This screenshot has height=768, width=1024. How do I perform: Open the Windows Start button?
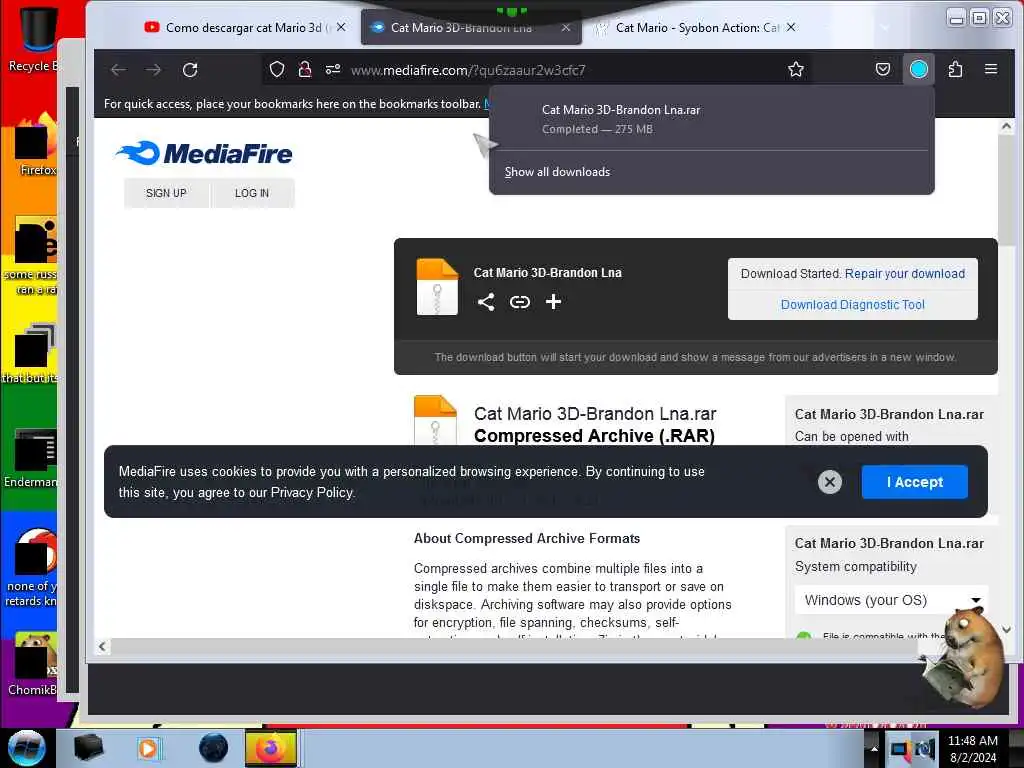tap(26, 748)
